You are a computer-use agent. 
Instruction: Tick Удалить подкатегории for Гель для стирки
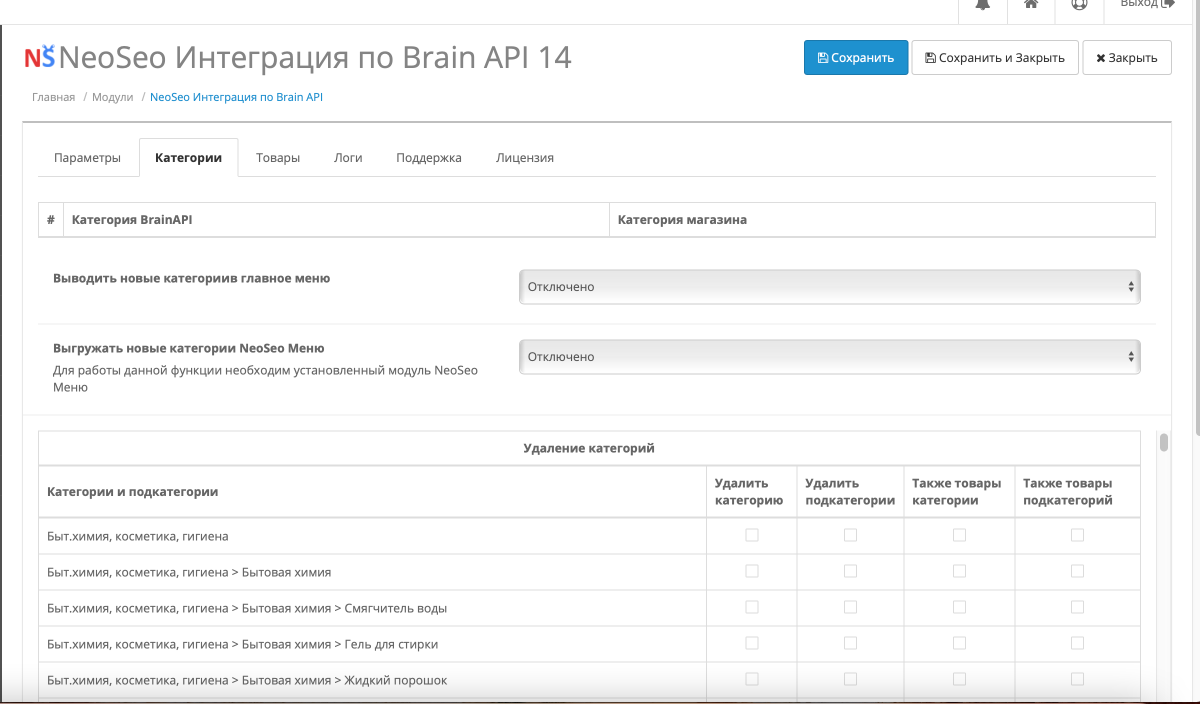[x=850, y=644]
